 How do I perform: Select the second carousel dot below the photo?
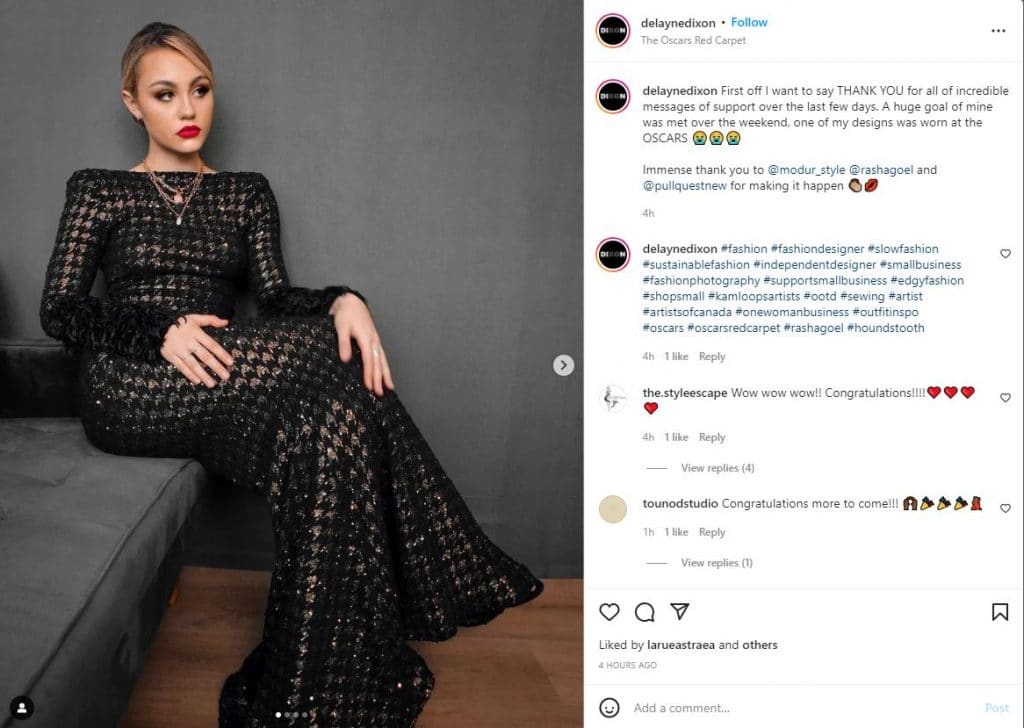pyautogui.click(x=287, y=715)
